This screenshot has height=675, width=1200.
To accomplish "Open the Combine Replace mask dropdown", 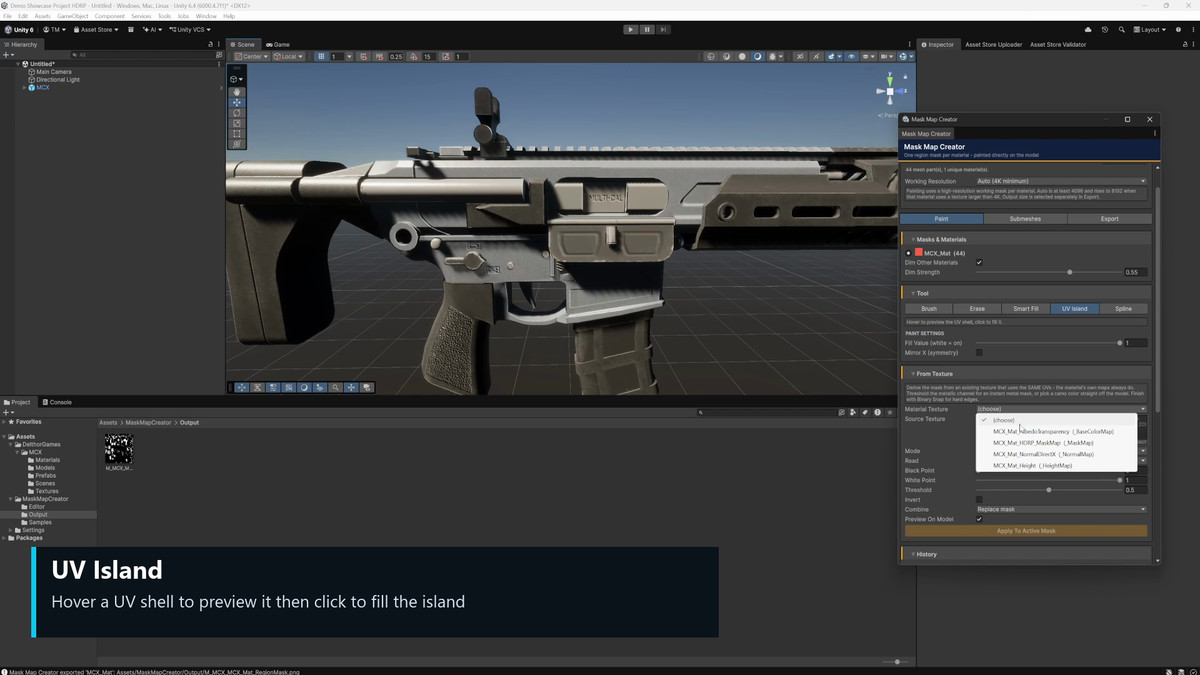I will [x=1061, y=509].
